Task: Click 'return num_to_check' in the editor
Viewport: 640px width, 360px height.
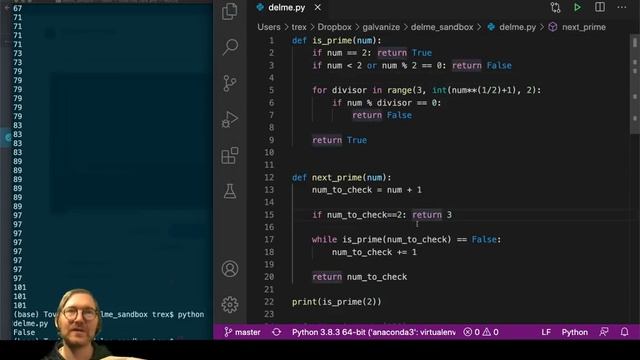Action: tap(359, 277)
